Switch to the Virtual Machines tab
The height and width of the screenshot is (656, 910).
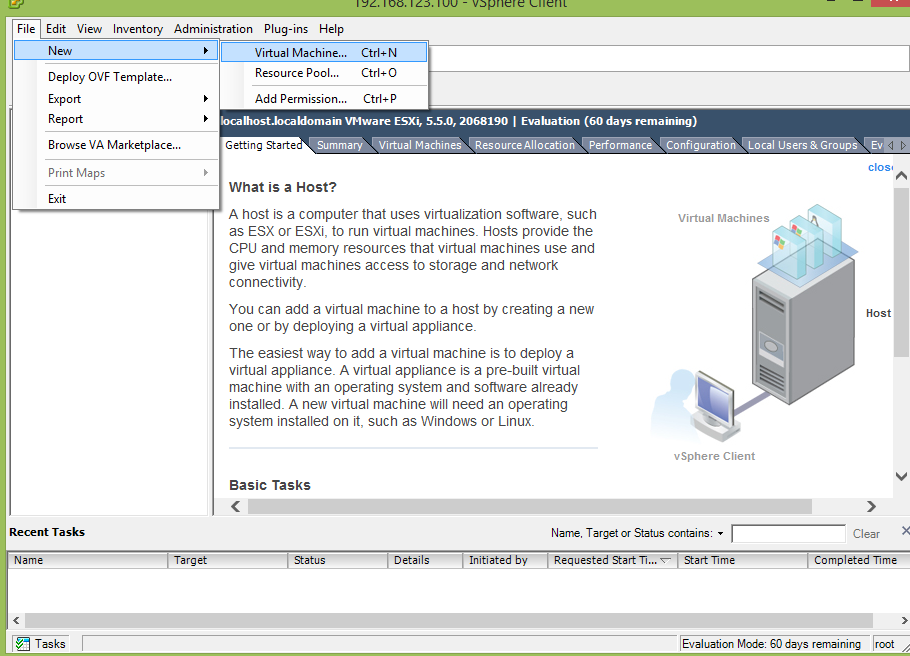click(x=420, y=145)
